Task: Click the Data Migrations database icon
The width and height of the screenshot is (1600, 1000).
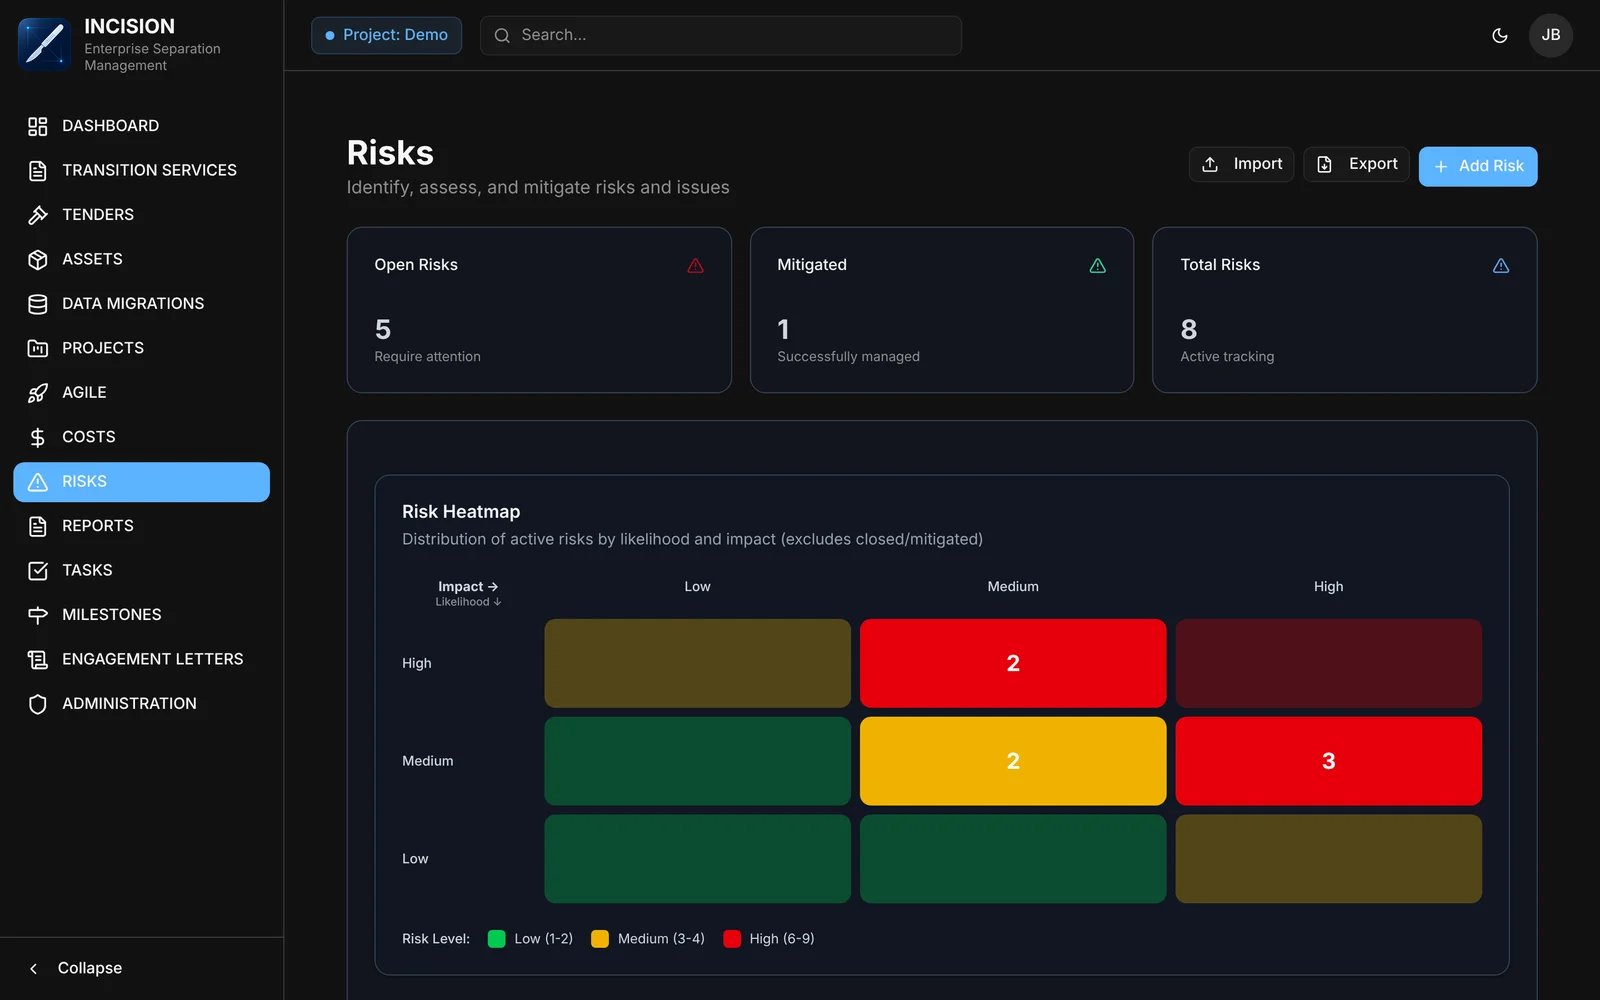Action: (38, 304)
